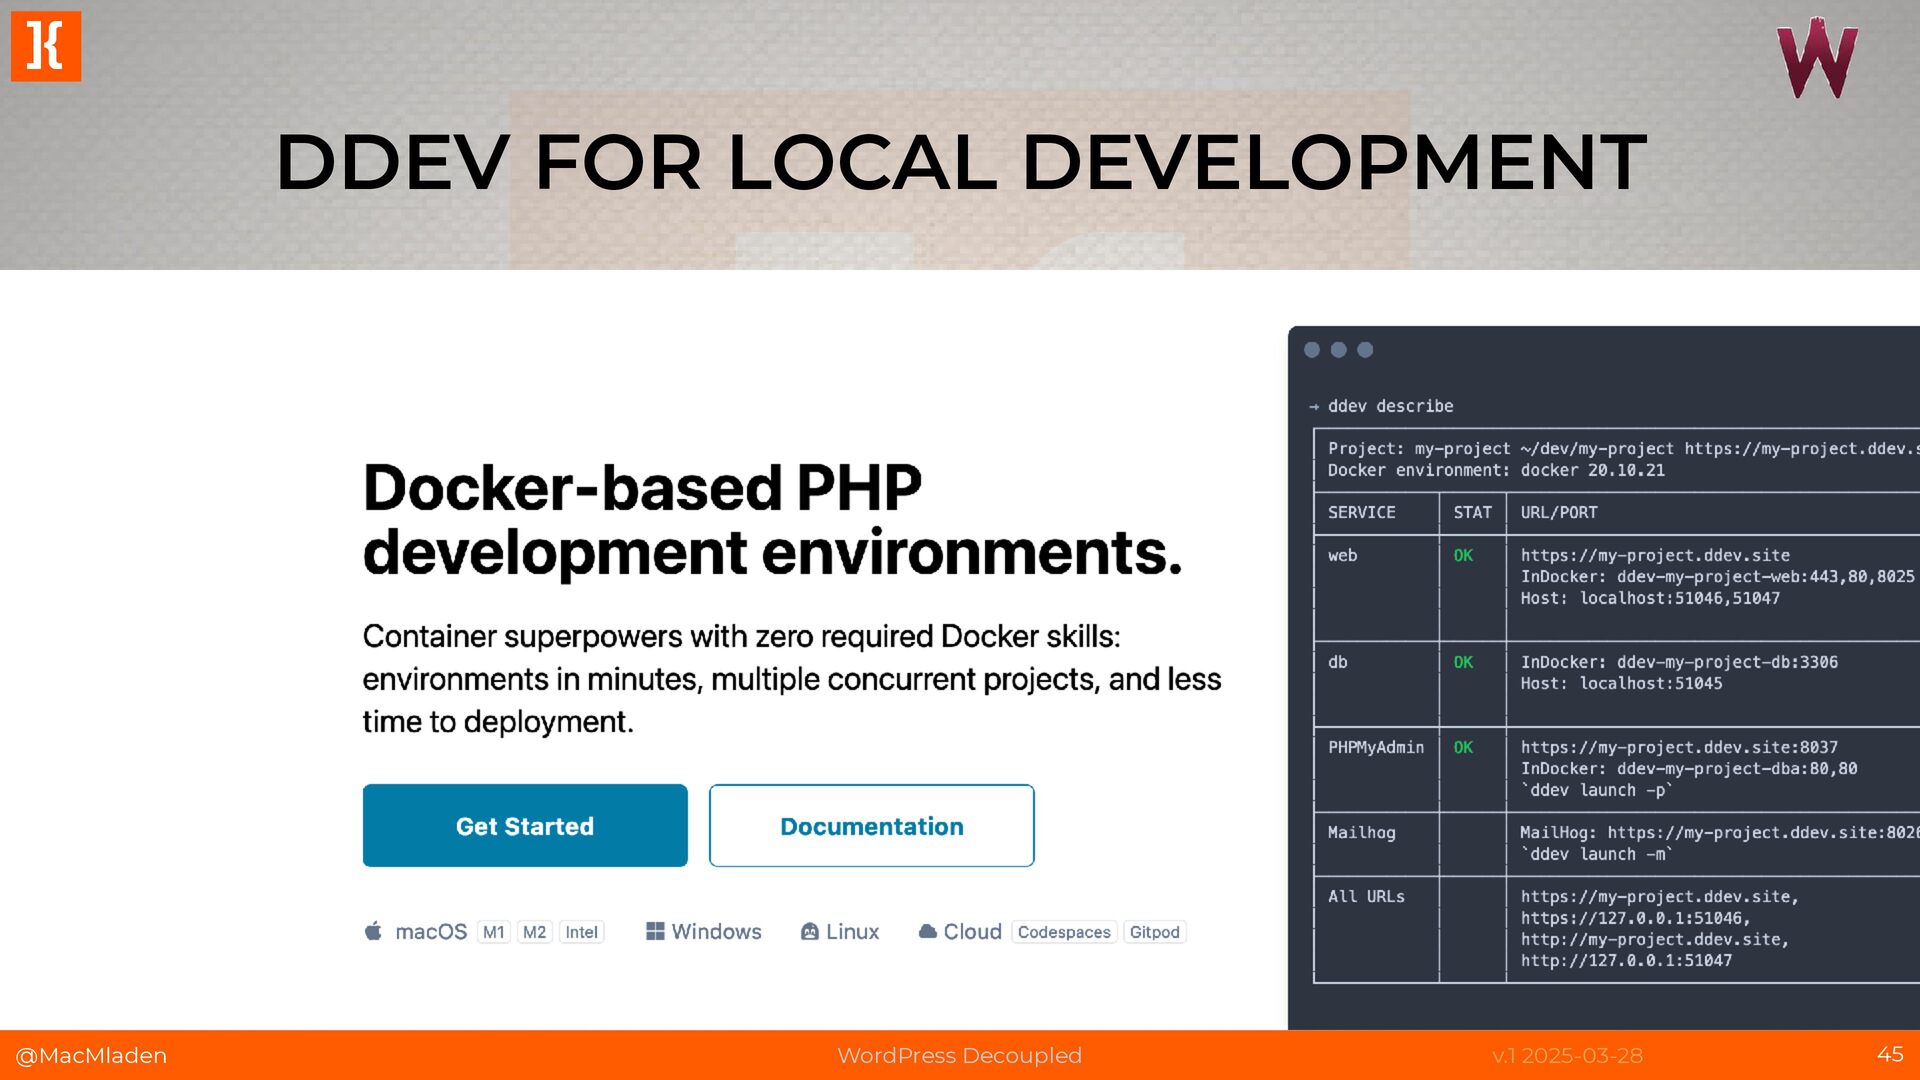
Task: Click the 'ddev describe' command text
Action: (1391, 406)
